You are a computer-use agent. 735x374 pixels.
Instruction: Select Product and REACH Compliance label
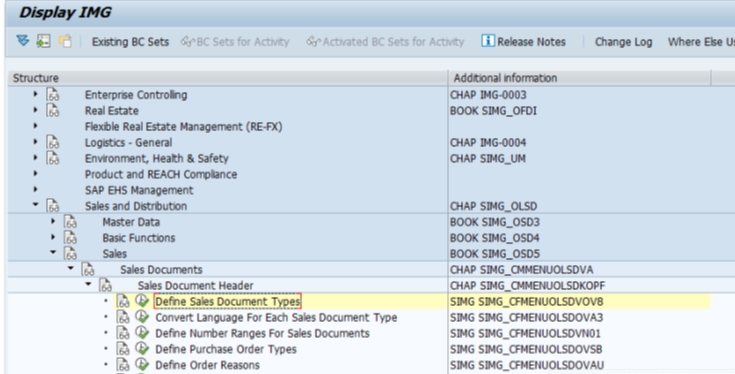[161, 174]
